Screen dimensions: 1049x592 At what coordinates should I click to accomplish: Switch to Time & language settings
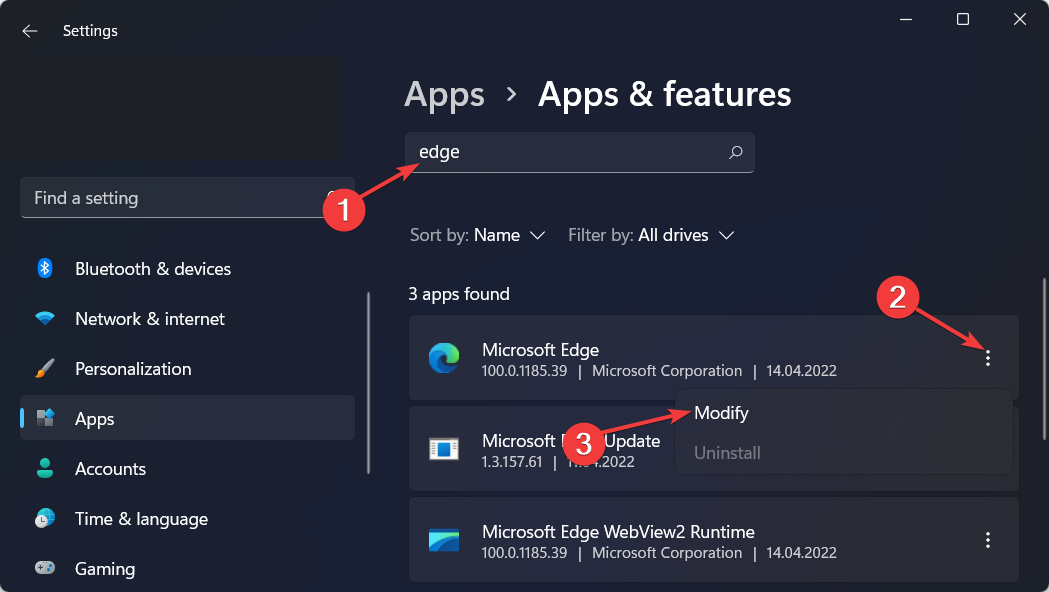(187, 518)
